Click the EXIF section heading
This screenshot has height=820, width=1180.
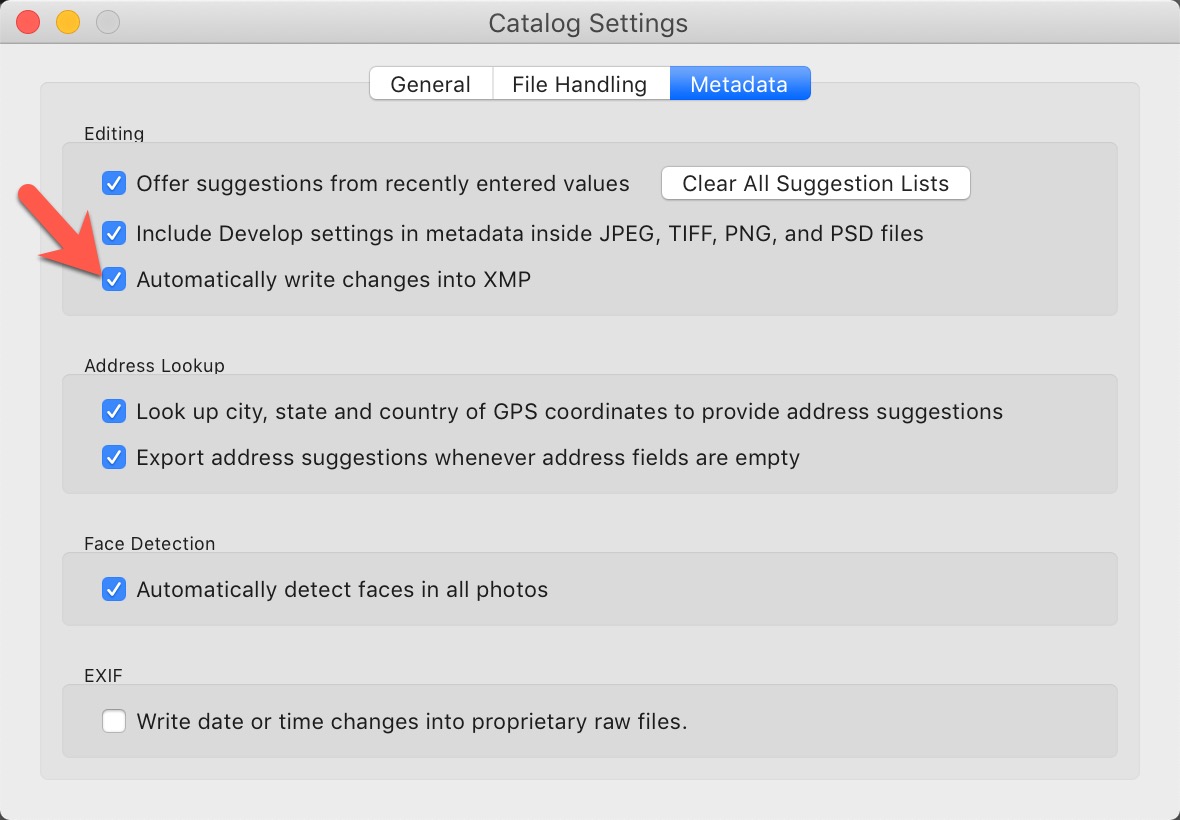(103, 675)
